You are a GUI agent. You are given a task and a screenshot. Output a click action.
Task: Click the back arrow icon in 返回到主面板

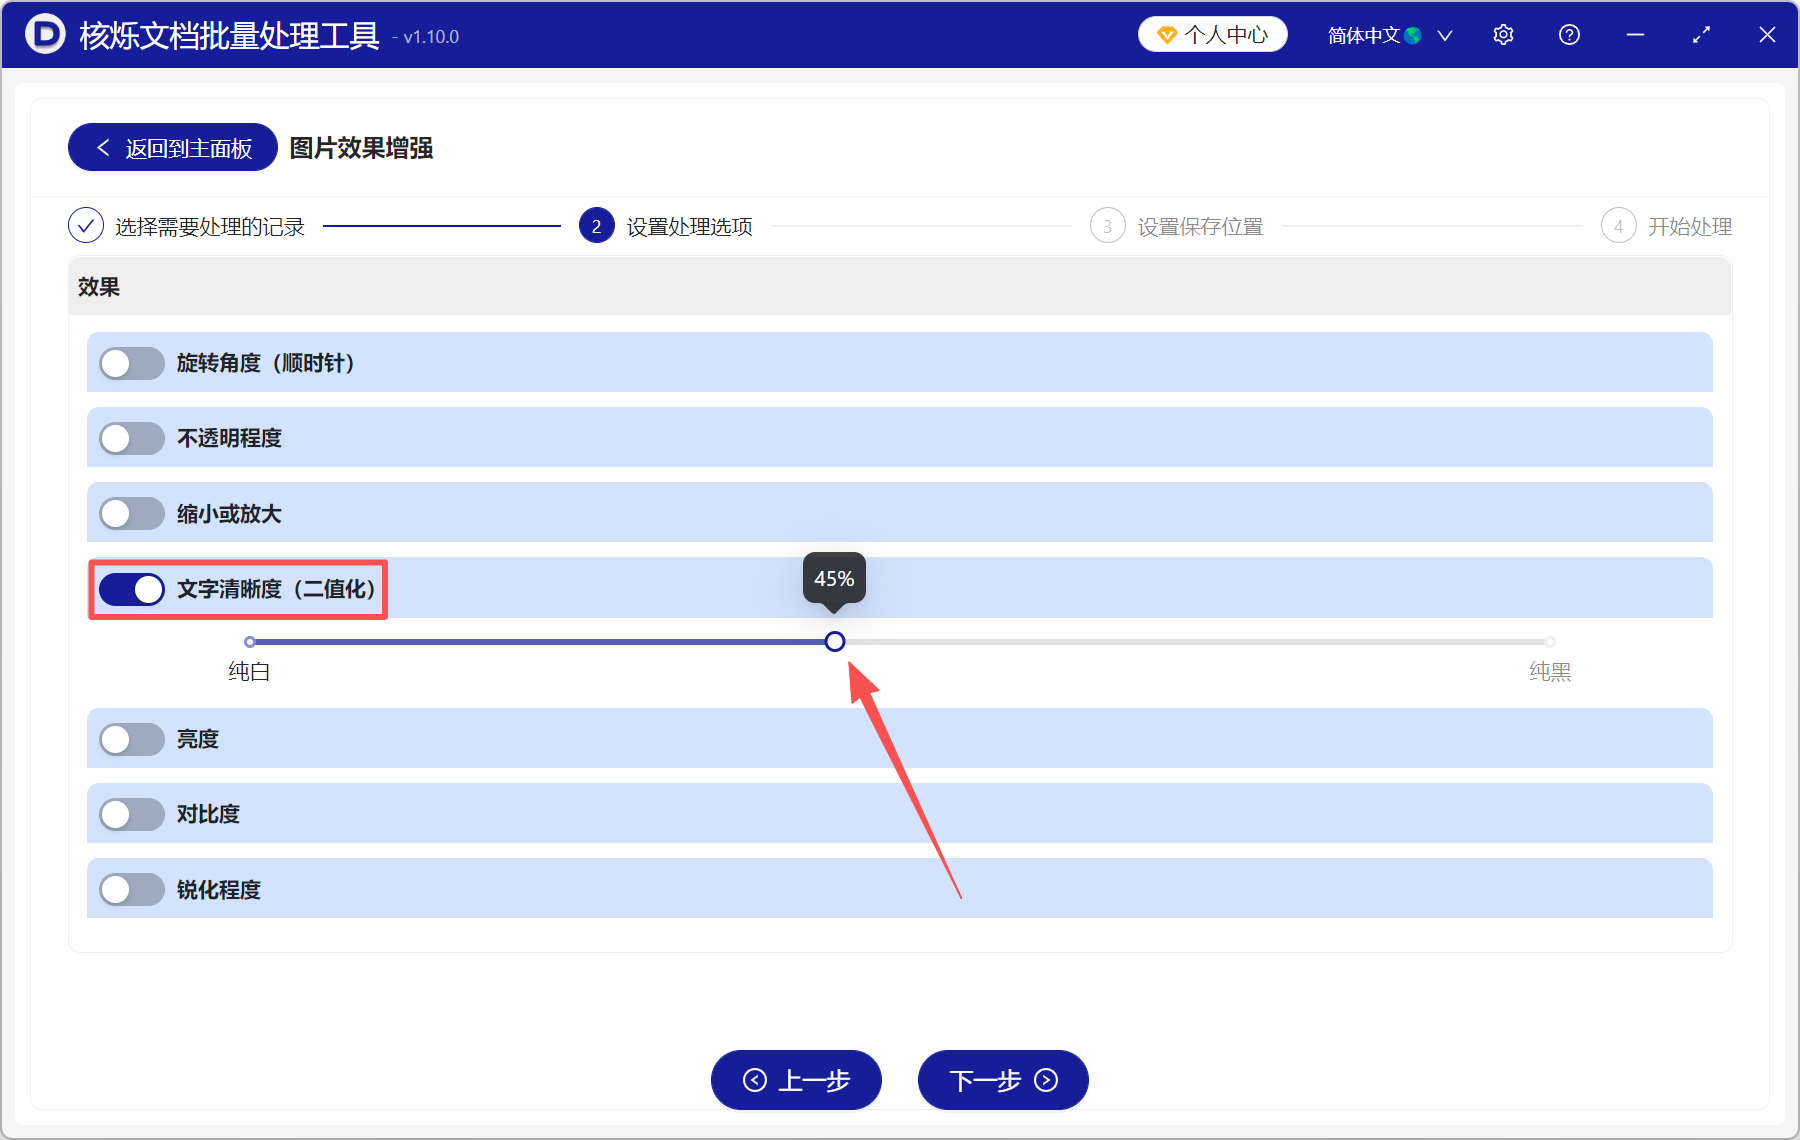[103, 147]
